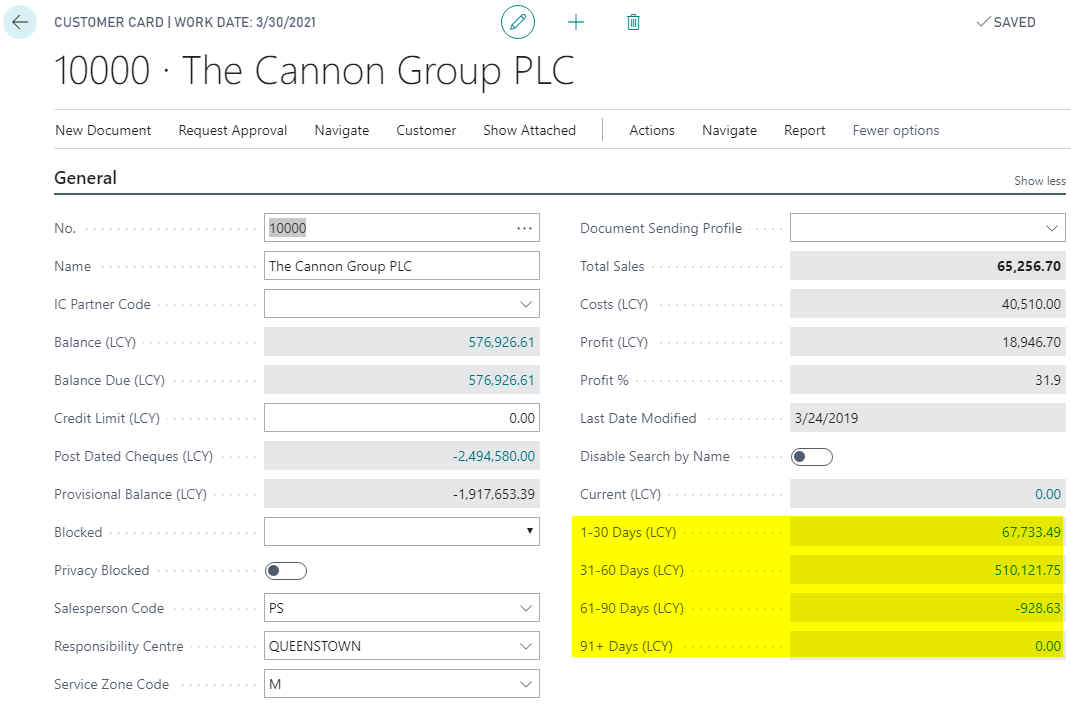Expand the Document Sending Profile dropdown
Viewport: 1071px width, 709px height.
1053,227
